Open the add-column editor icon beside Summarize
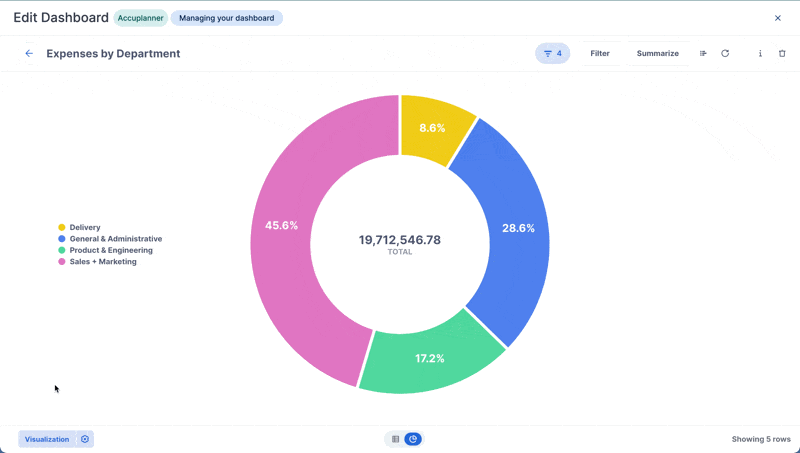This screenshot has width=800, height=453. coord(703,54)
